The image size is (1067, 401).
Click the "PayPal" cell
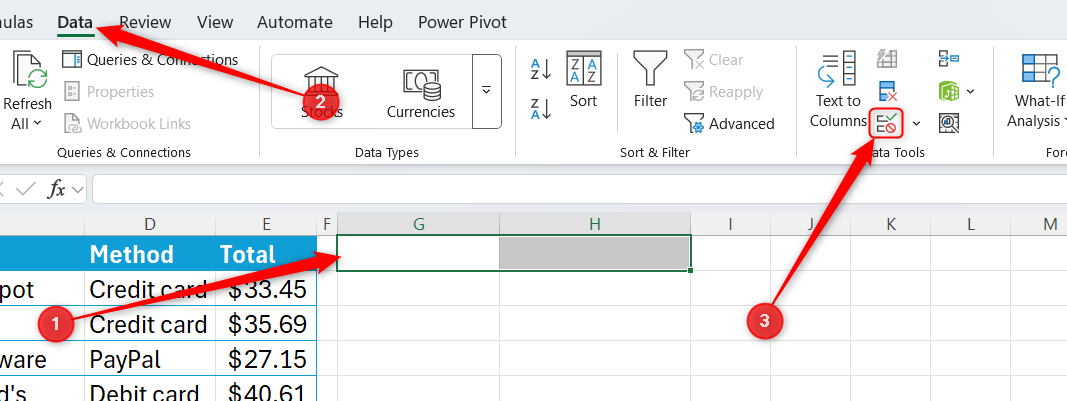(150, 359)
